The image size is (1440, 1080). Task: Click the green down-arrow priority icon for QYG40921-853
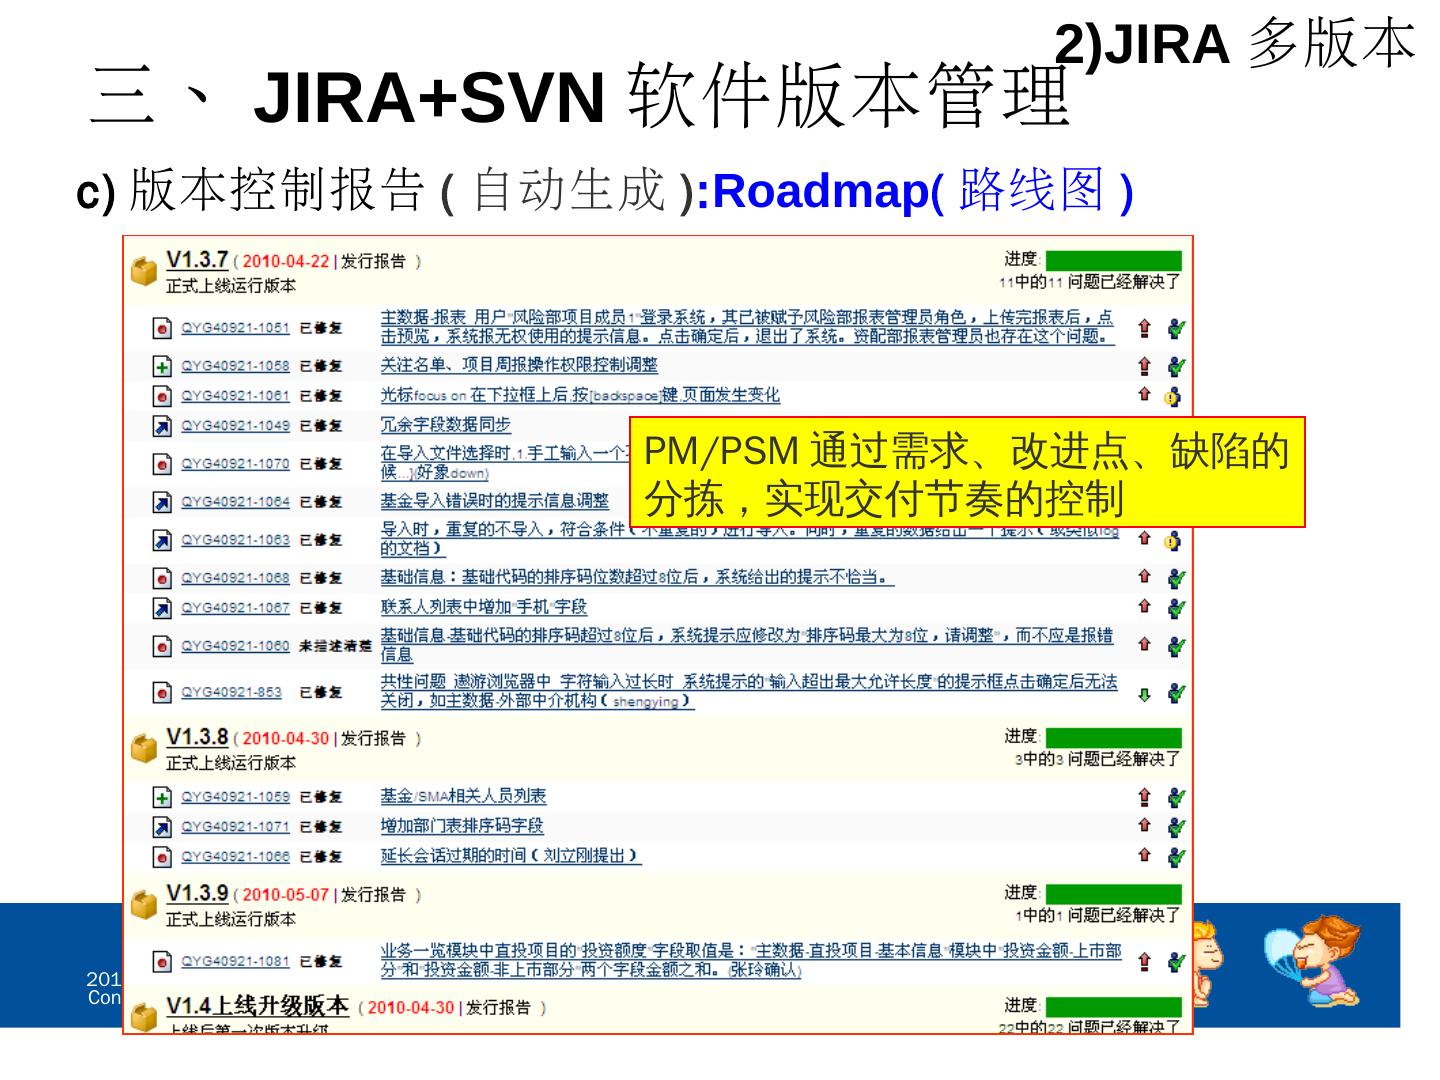(x=1145, y=693)
